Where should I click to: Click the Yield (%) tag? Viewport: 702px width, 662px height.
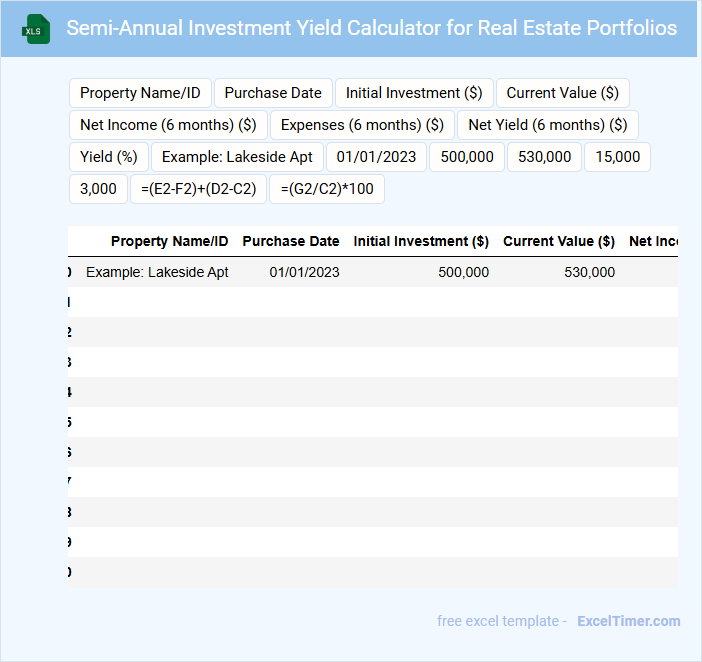pos(109,157)
